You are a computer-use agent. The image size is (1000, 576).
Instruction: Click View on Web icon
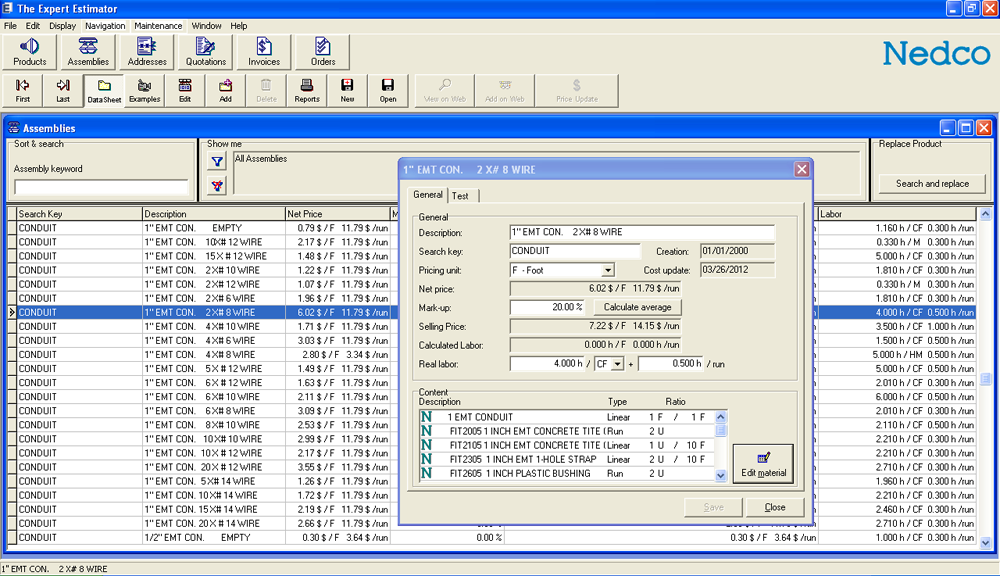coord(445,91)
